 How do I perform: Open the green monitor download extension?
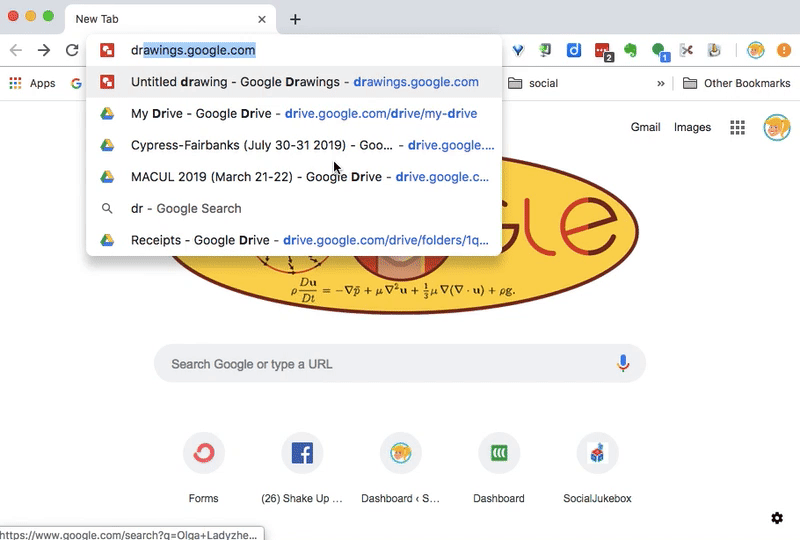point(545,50)
